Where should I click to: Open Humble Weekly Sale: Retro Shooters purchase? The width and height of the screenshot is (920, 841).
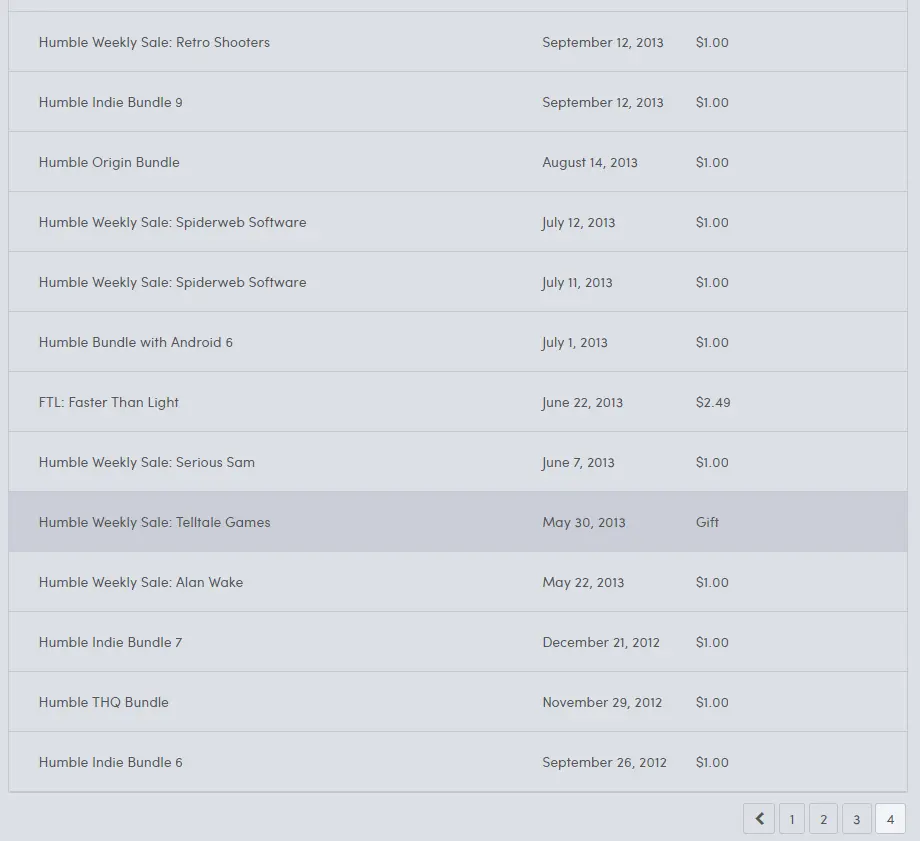[x=458, y=42]
